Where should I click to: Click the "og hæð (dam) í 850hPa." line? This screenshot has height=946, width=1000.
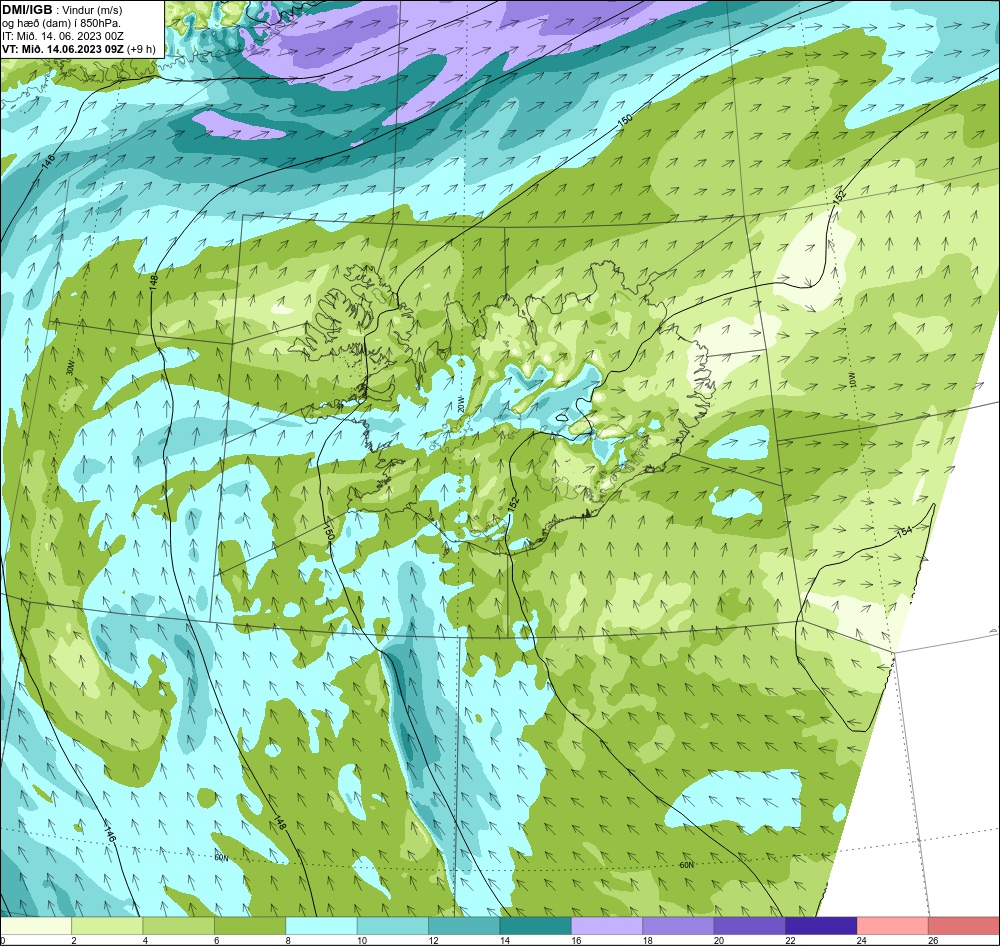point(62,24)
